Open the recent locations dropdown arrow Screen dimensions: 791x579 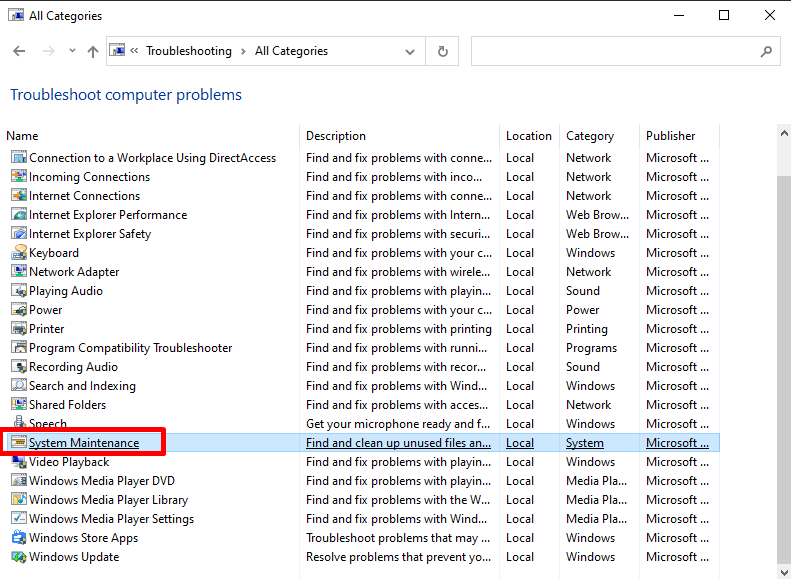[x=71, y=51]
